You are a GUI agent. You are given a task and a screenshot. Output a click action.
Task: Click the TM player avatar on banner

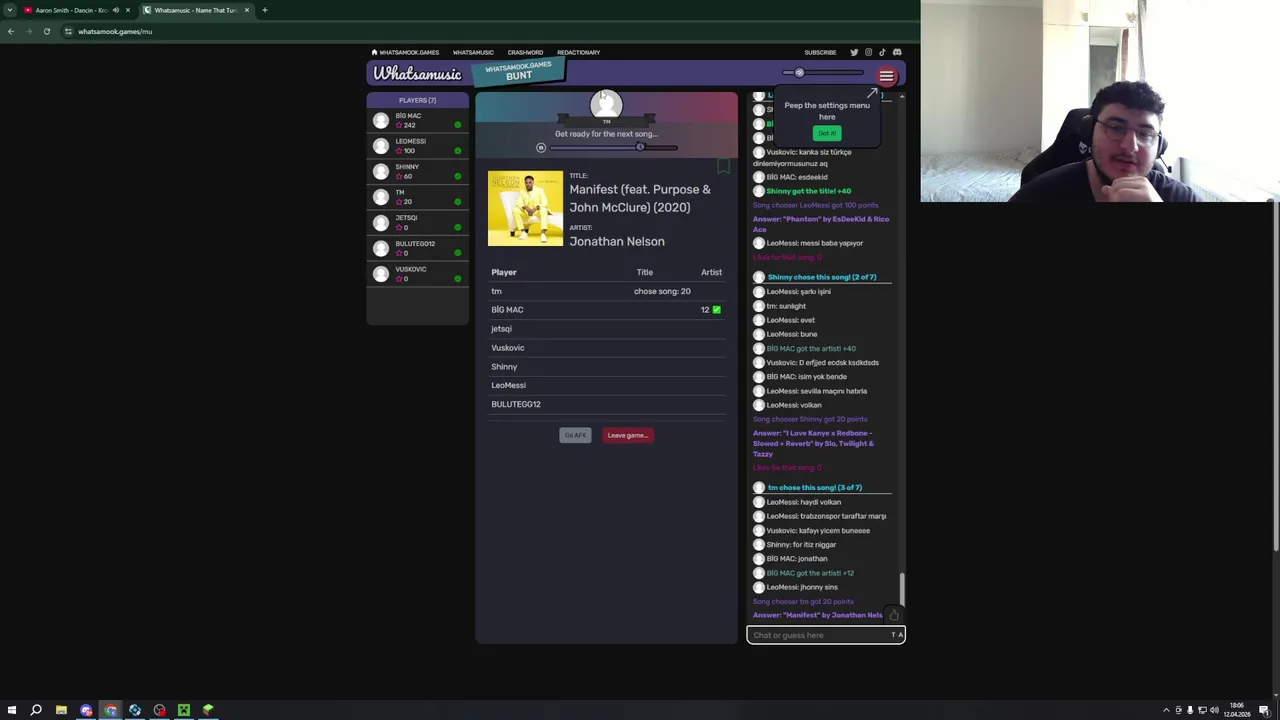(x=606, y=104)
